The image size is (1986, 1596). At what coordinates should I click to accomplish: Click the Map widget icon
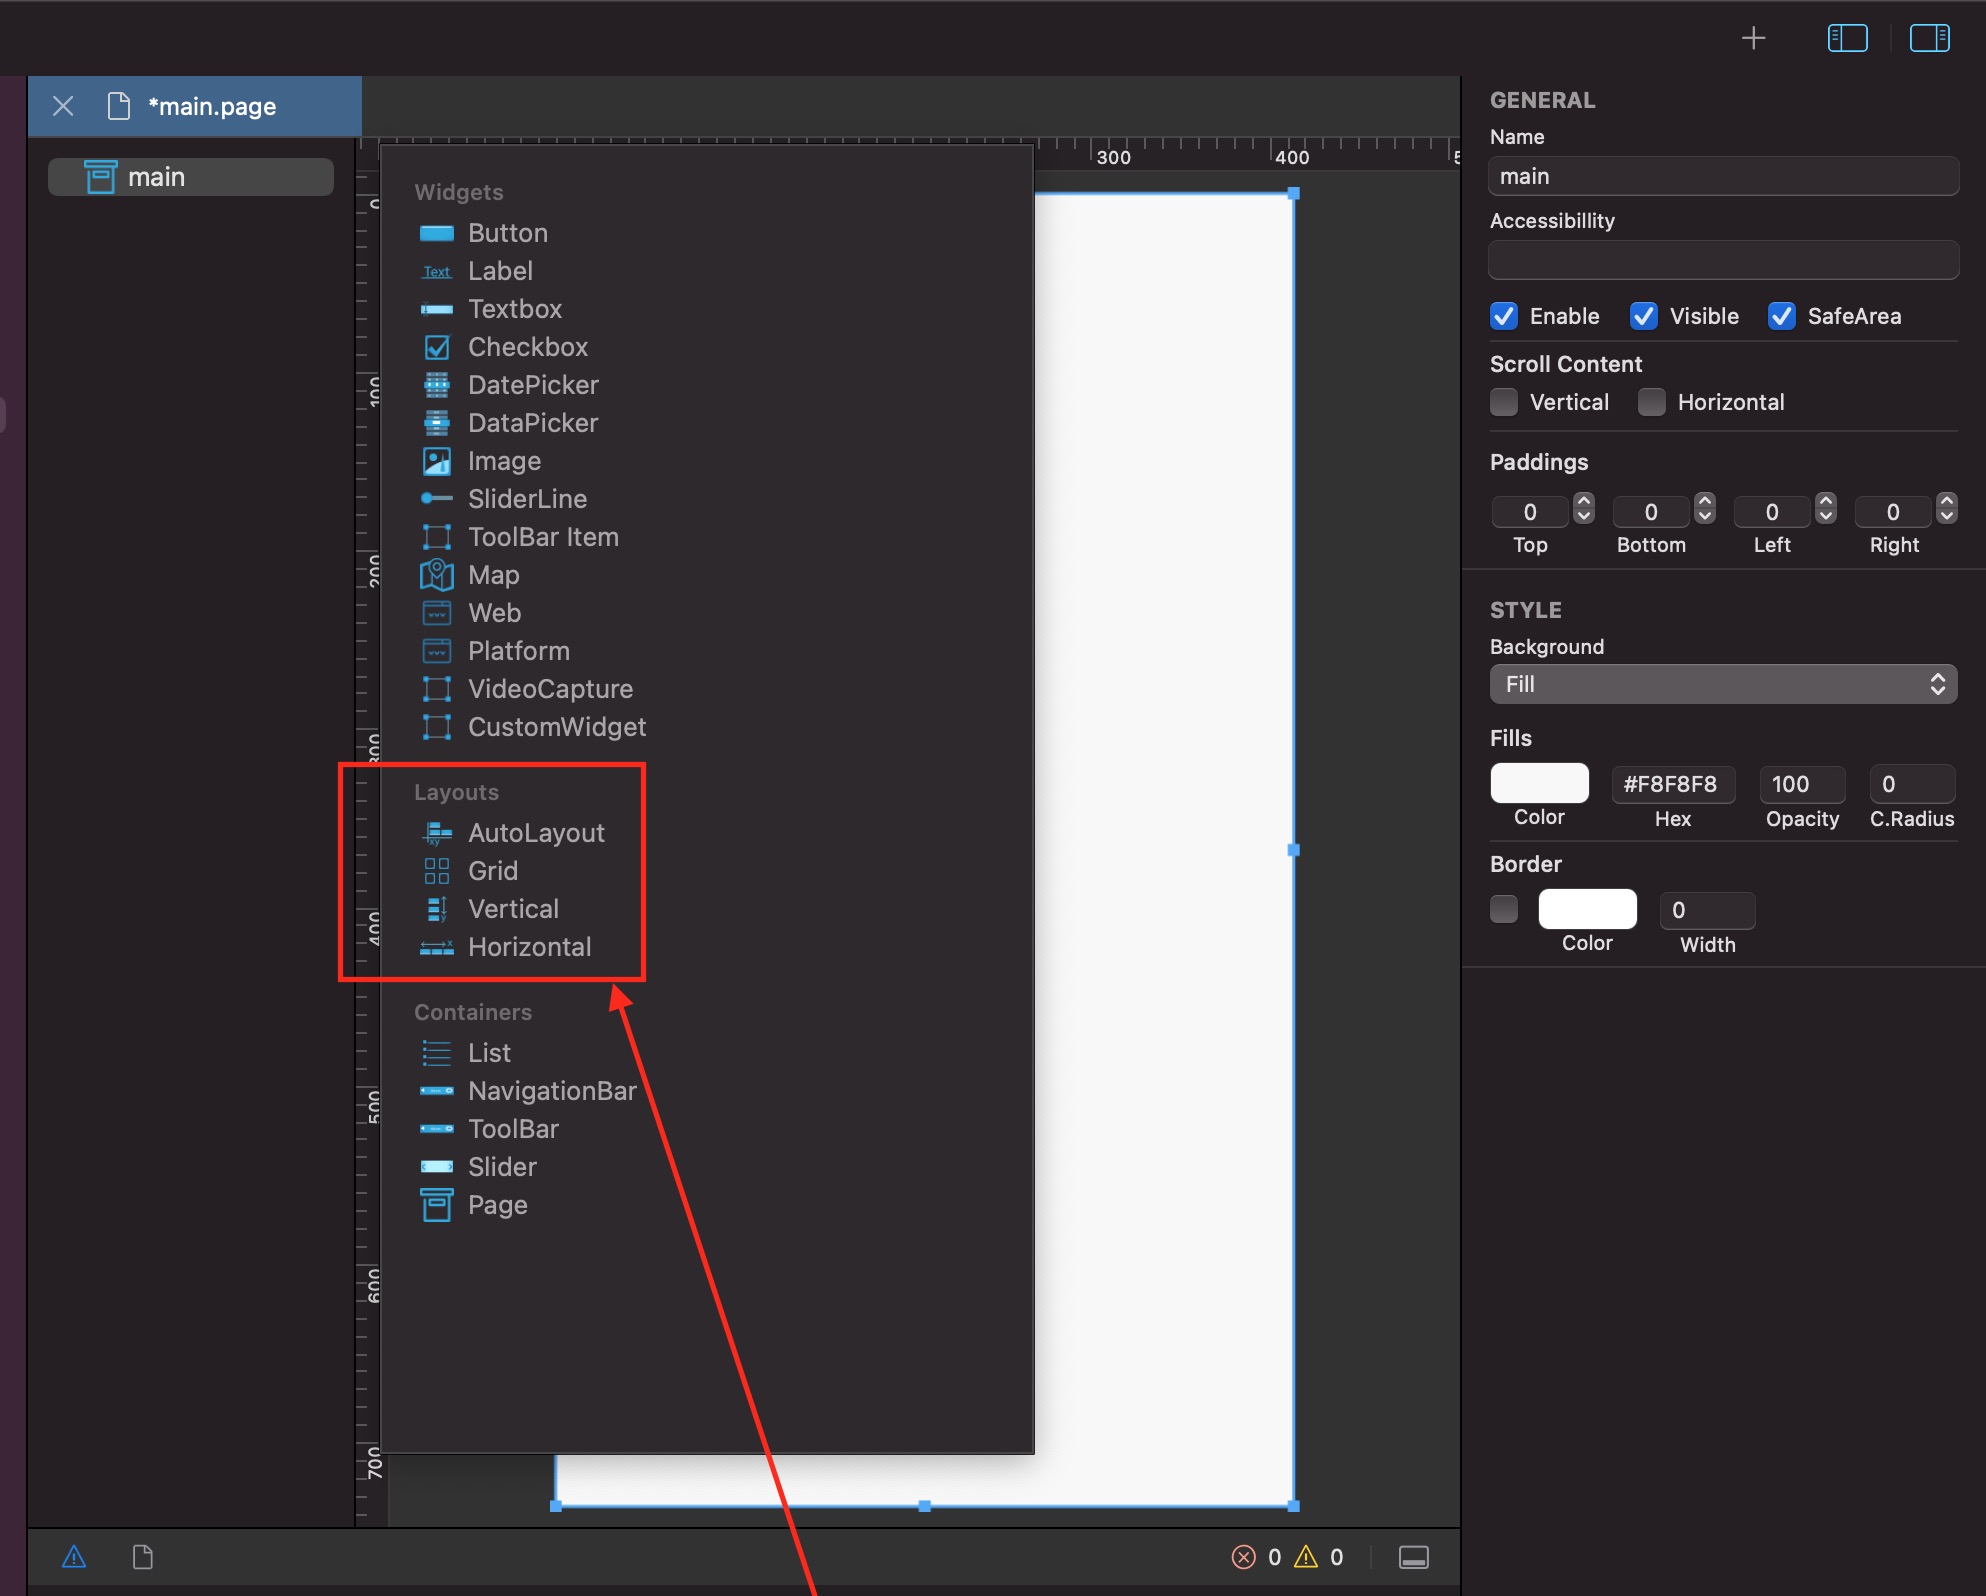click(437, 575)
